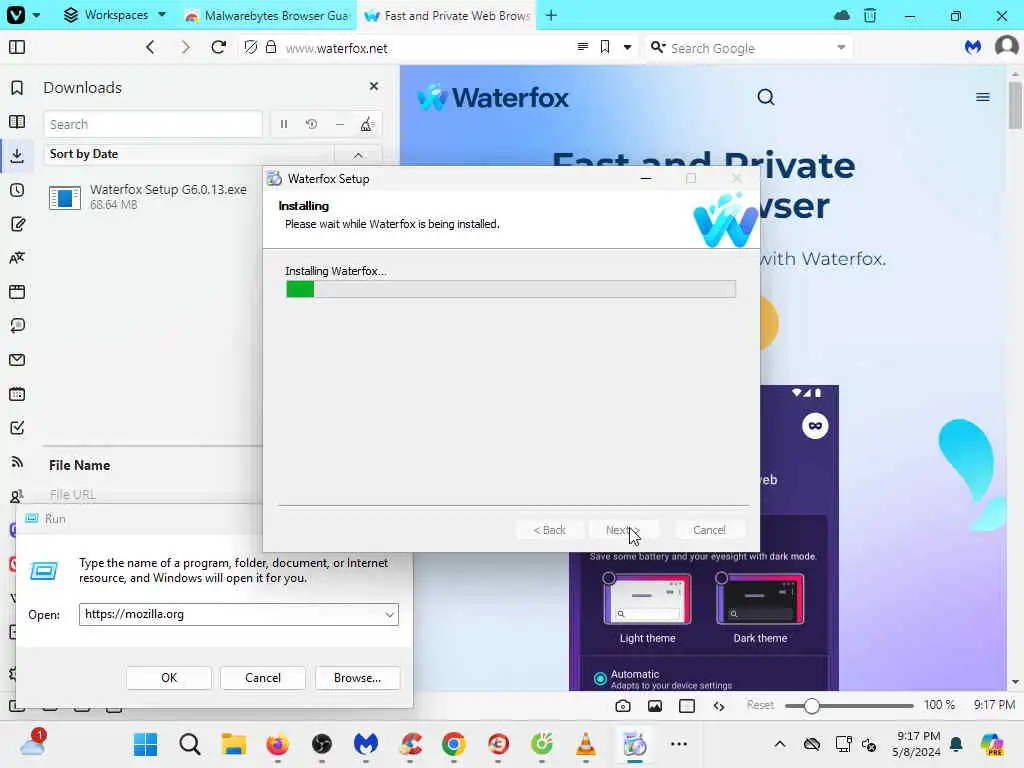Go back with the Back arrow
The width and height of the screenshot is (1024, 768).
(x=150, y=48)
